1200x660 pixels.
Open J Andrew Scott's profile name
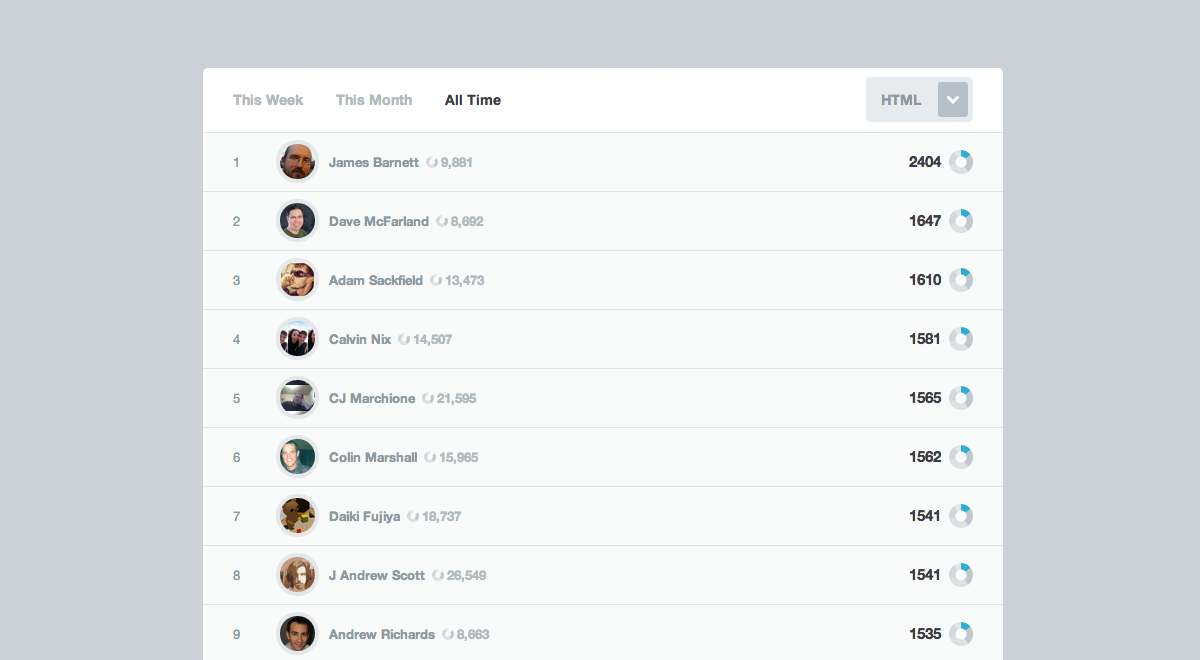(377, 575)
